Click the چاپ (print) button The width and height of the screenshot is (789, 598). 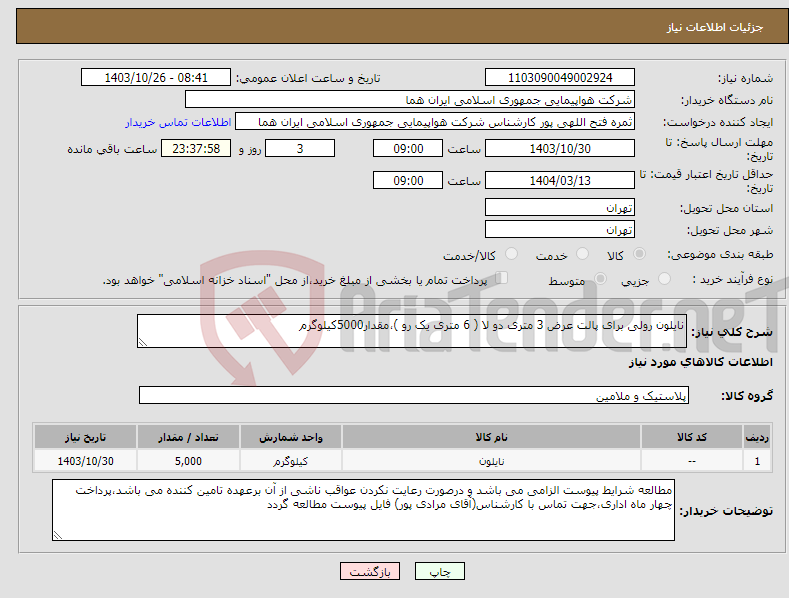pos(440,571)
